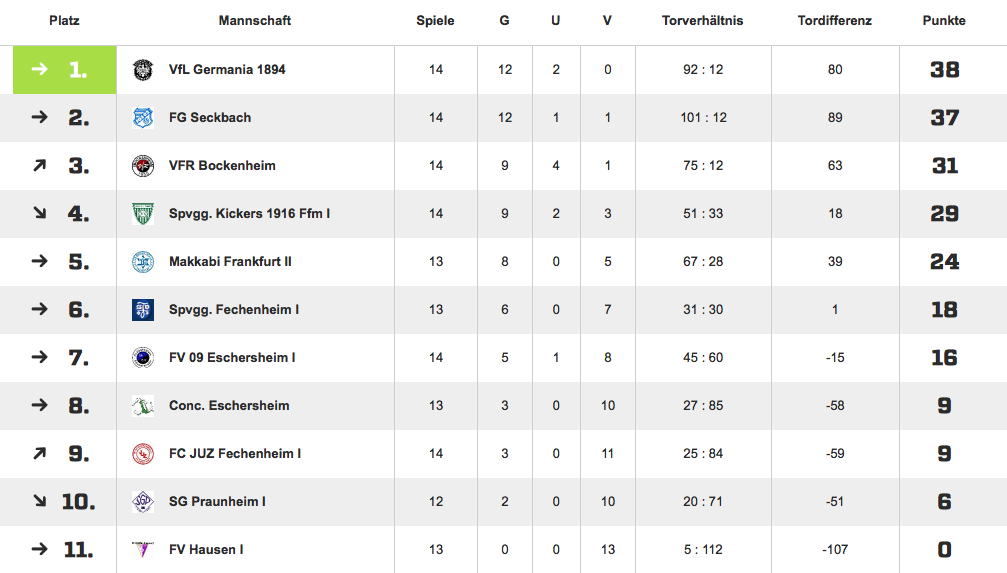1007x573 pixels.
Task: Click the Tordifferenz column header
Action: click(x=835, y=21)
